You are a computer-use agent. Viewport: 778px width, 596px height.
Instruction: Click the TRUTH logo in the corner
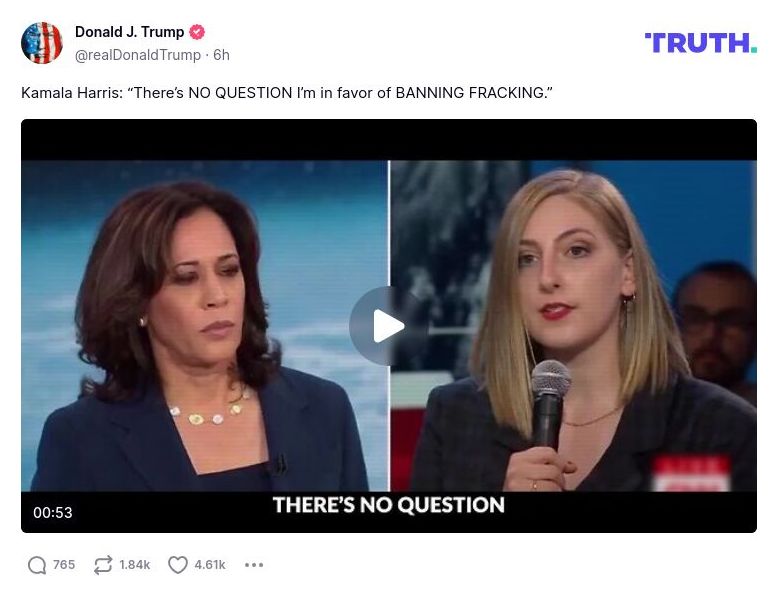tap(701, 43)
